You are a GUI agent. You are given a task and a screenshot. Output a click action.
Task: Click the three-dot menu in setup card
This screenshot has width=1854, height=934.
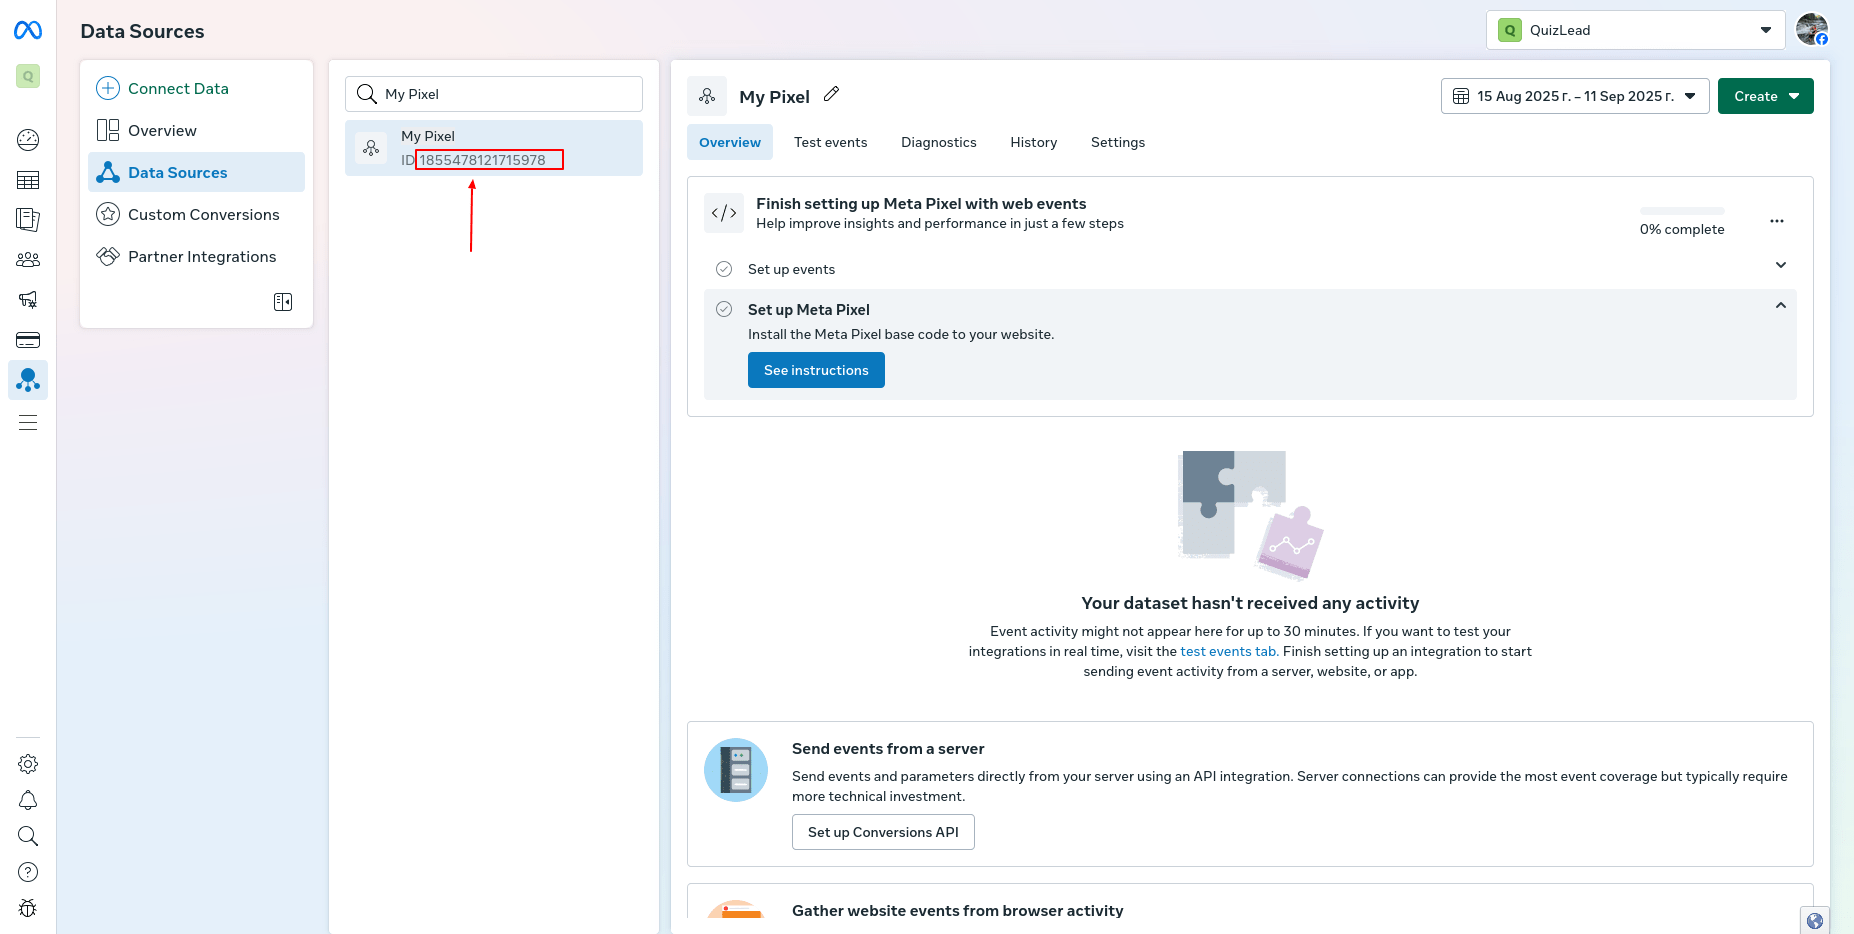click(1777, 221)
